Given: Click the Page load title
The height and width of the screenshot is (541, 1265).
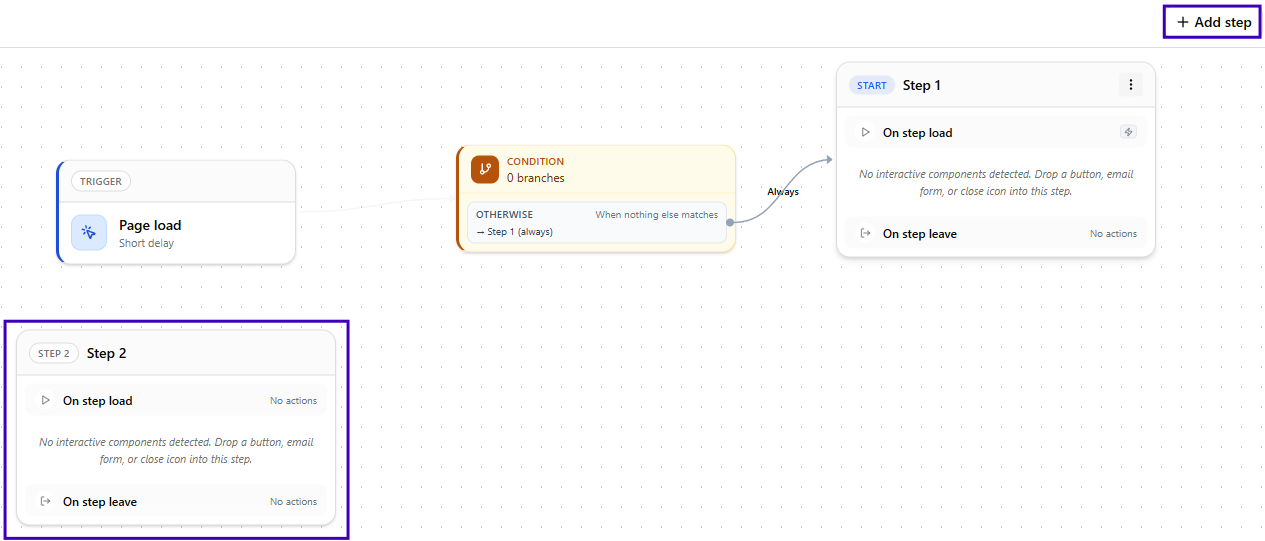Looking at the screenshot, I should 150,225.
